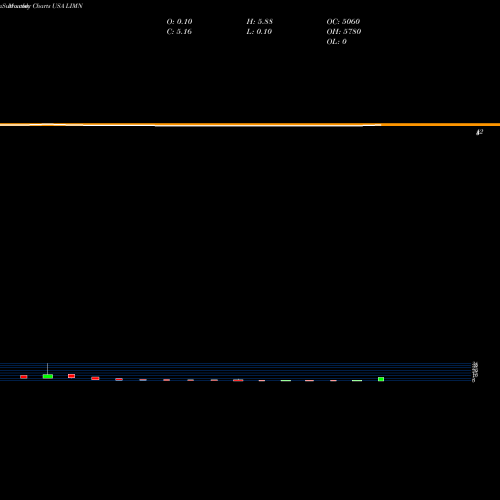The image size is (500, 500).
Task: Click the orange moving average line at right end
Action: (x=440, y=125)
